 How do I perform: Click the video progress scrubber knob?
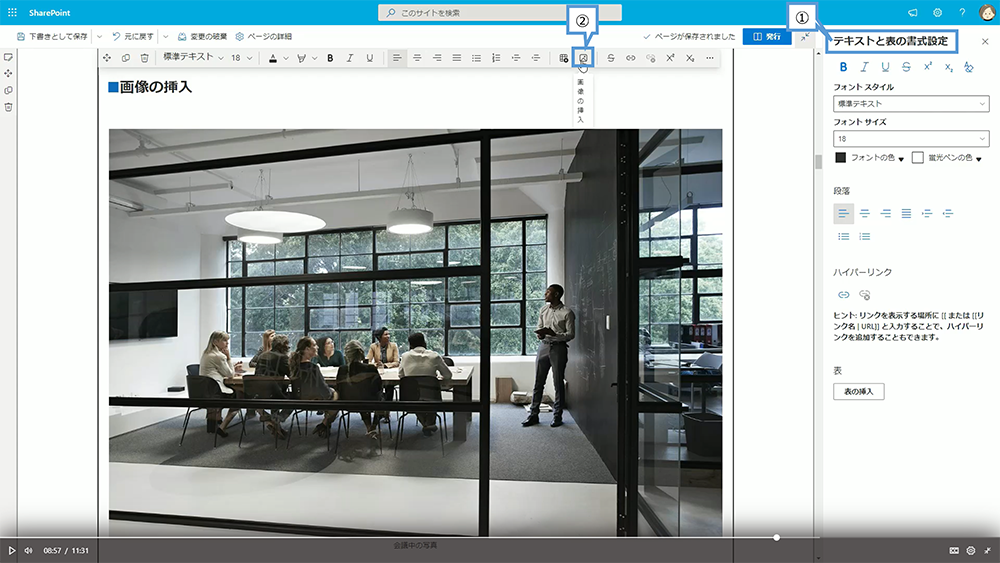[776, 537]
